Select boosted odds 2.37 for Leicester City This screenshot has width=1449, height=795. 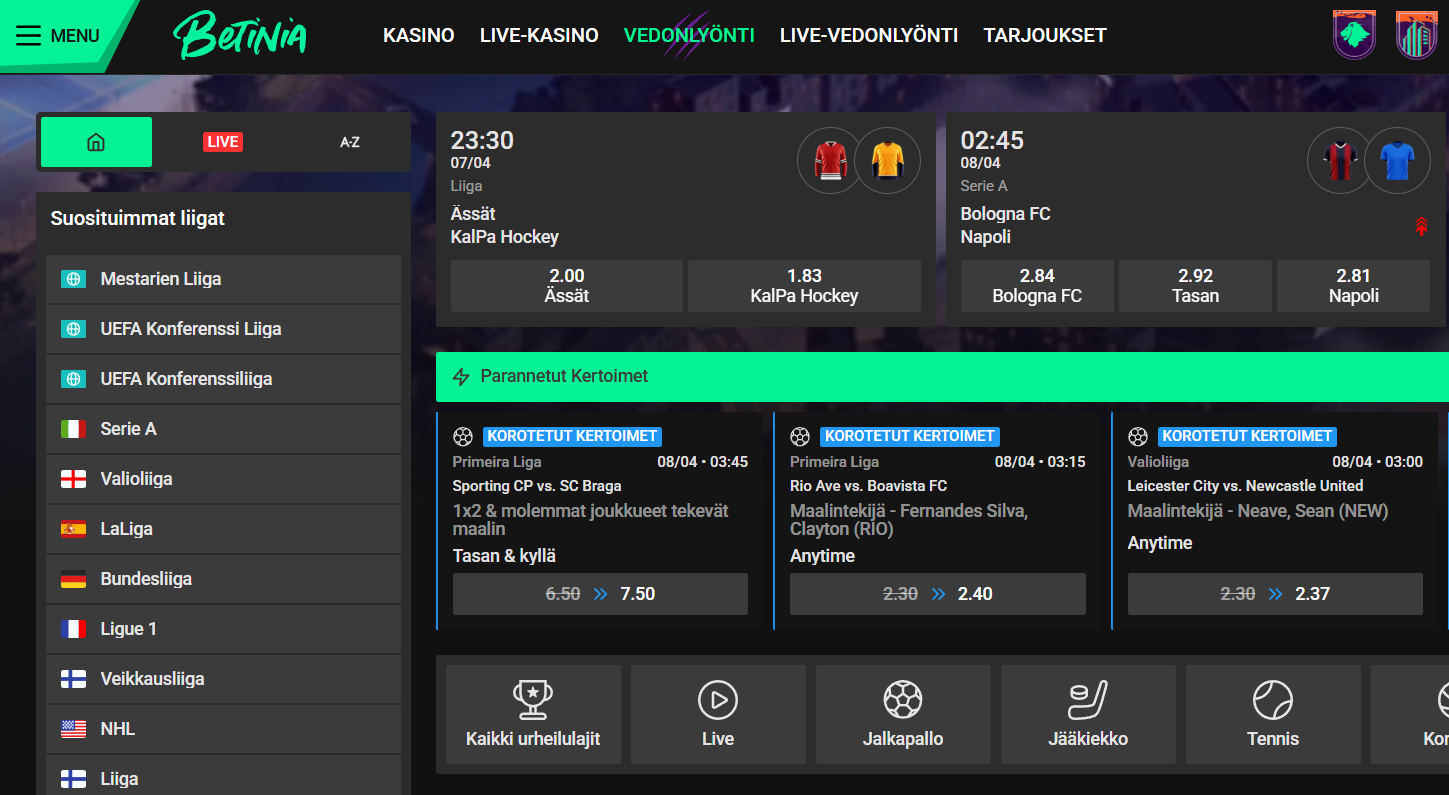pyautogui.click(x=1275, y=594)
